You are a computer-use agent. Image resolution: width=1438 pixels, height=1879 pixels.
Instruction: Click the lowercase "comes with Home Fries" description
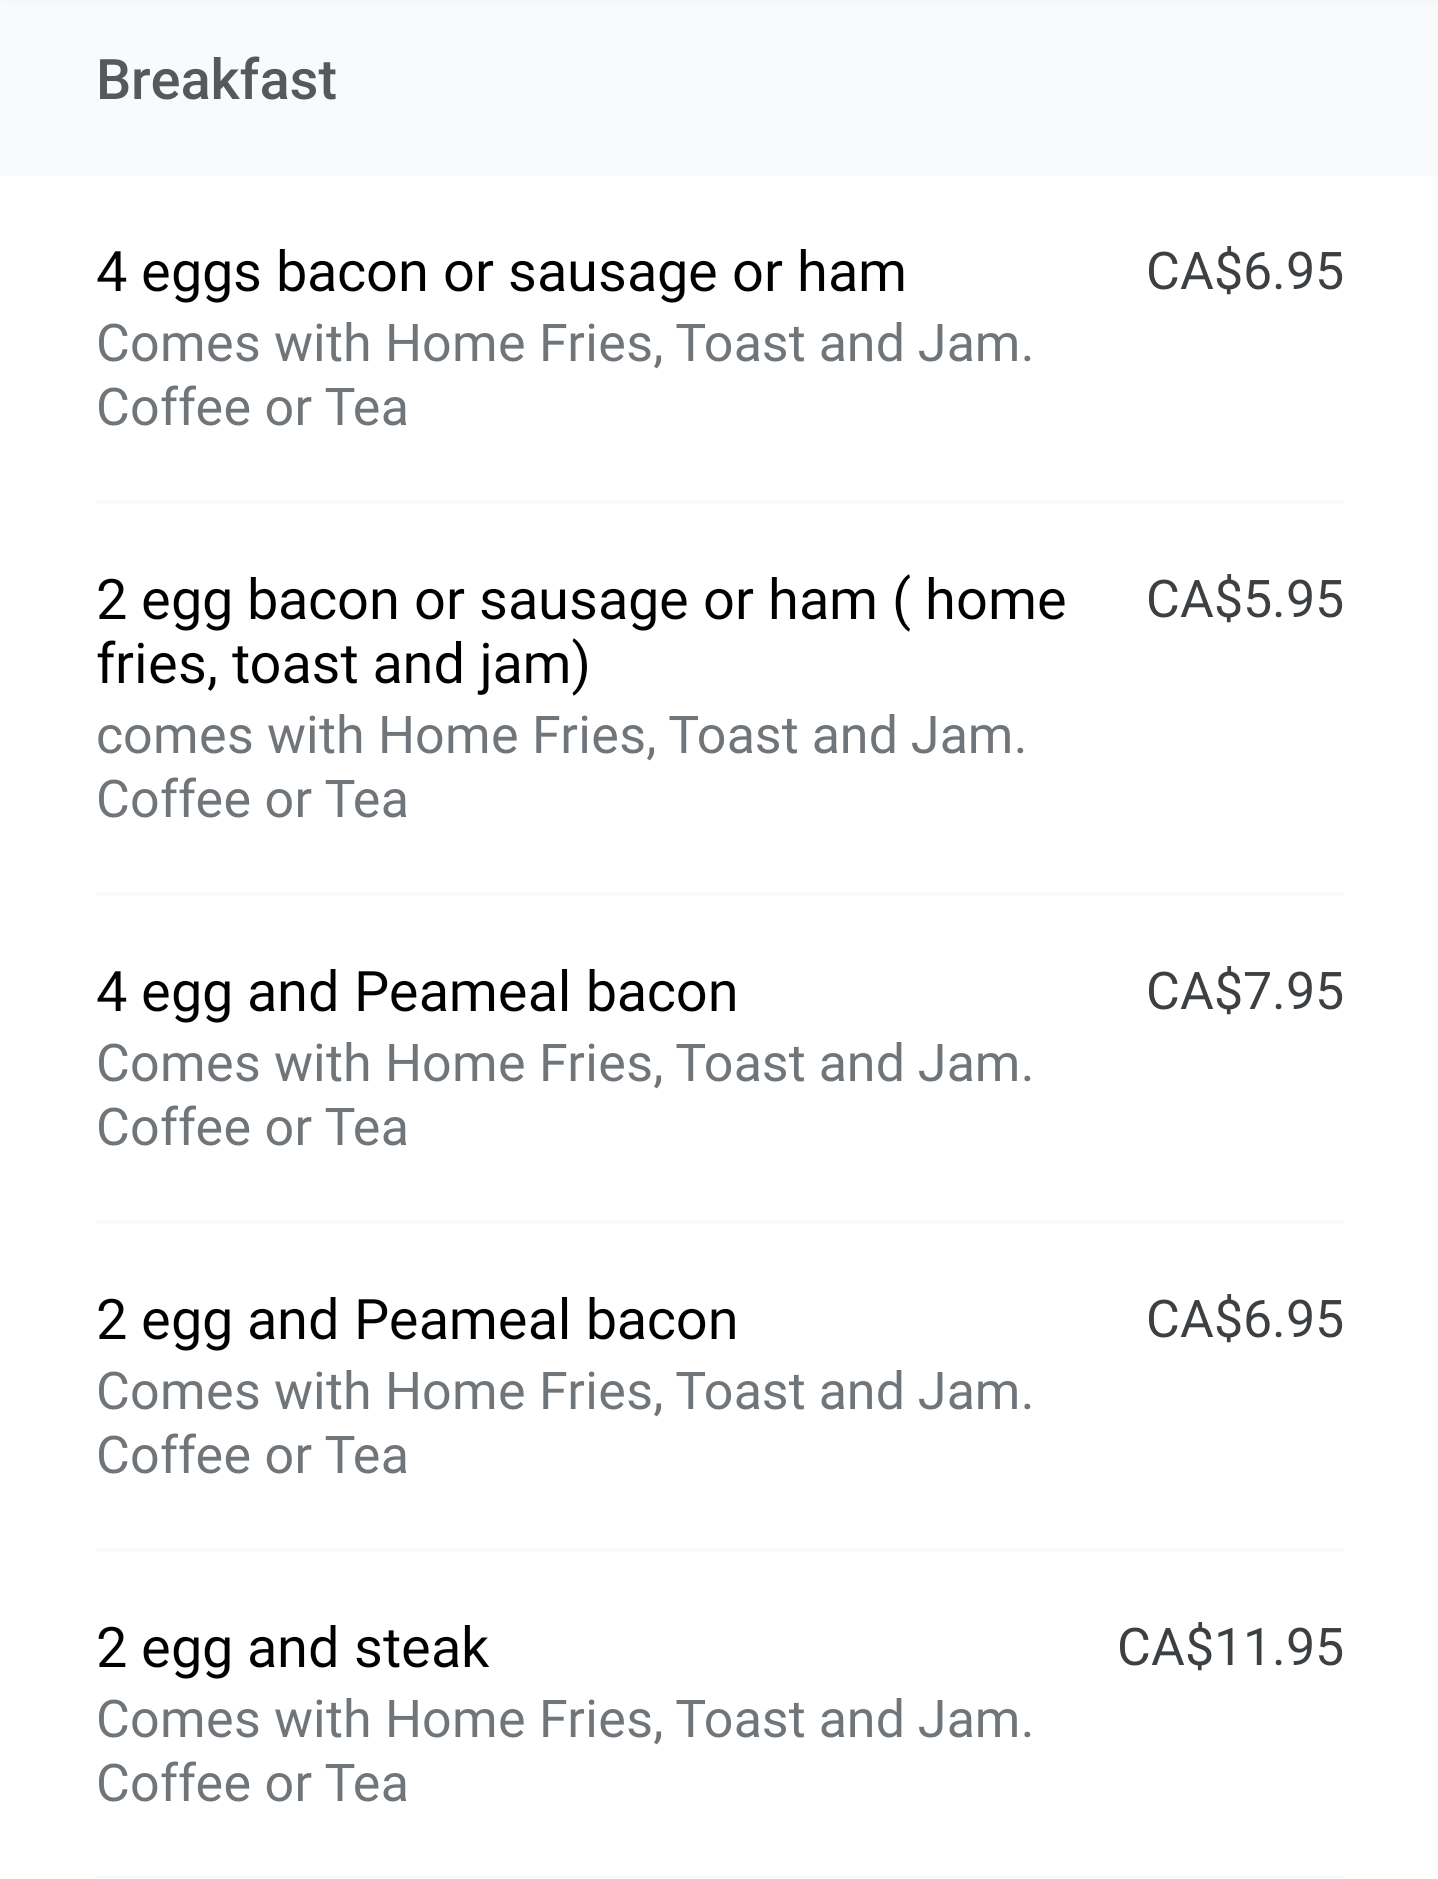pyautogui.click(x=560, y=736)
